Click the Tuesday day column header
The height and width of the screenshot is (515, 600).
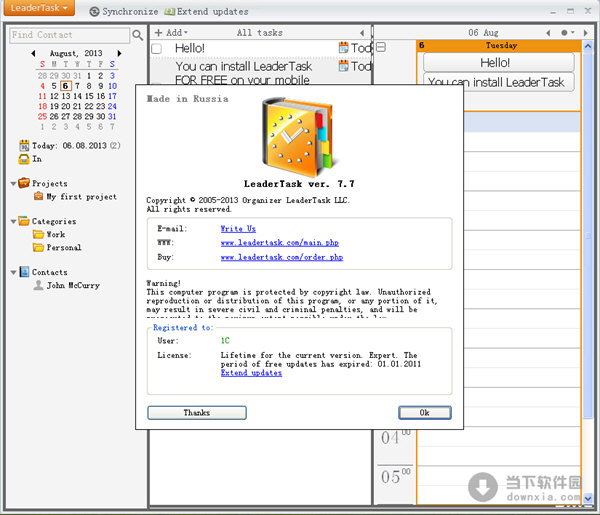[x=499, y=46]
